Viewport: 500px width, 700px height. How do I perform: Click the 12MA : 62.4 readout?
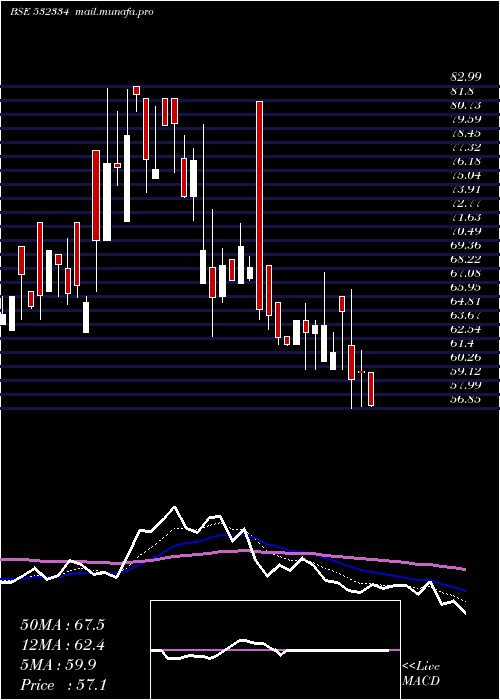[62, 645]
